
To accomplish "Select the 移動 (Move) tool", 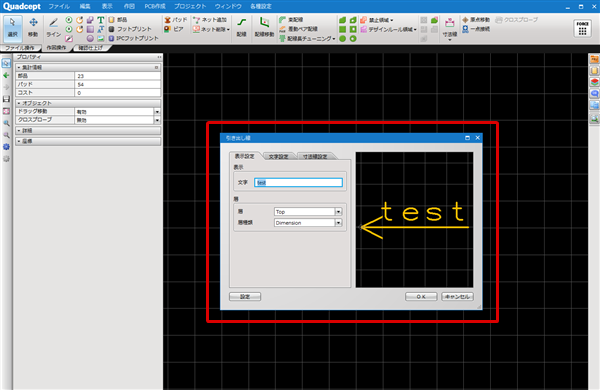I will coord(33,27).
